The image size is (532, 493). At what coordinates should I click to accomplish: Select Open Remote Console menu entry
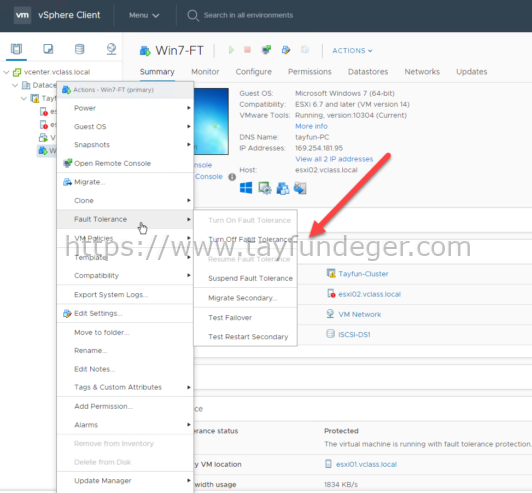(125, 163)
